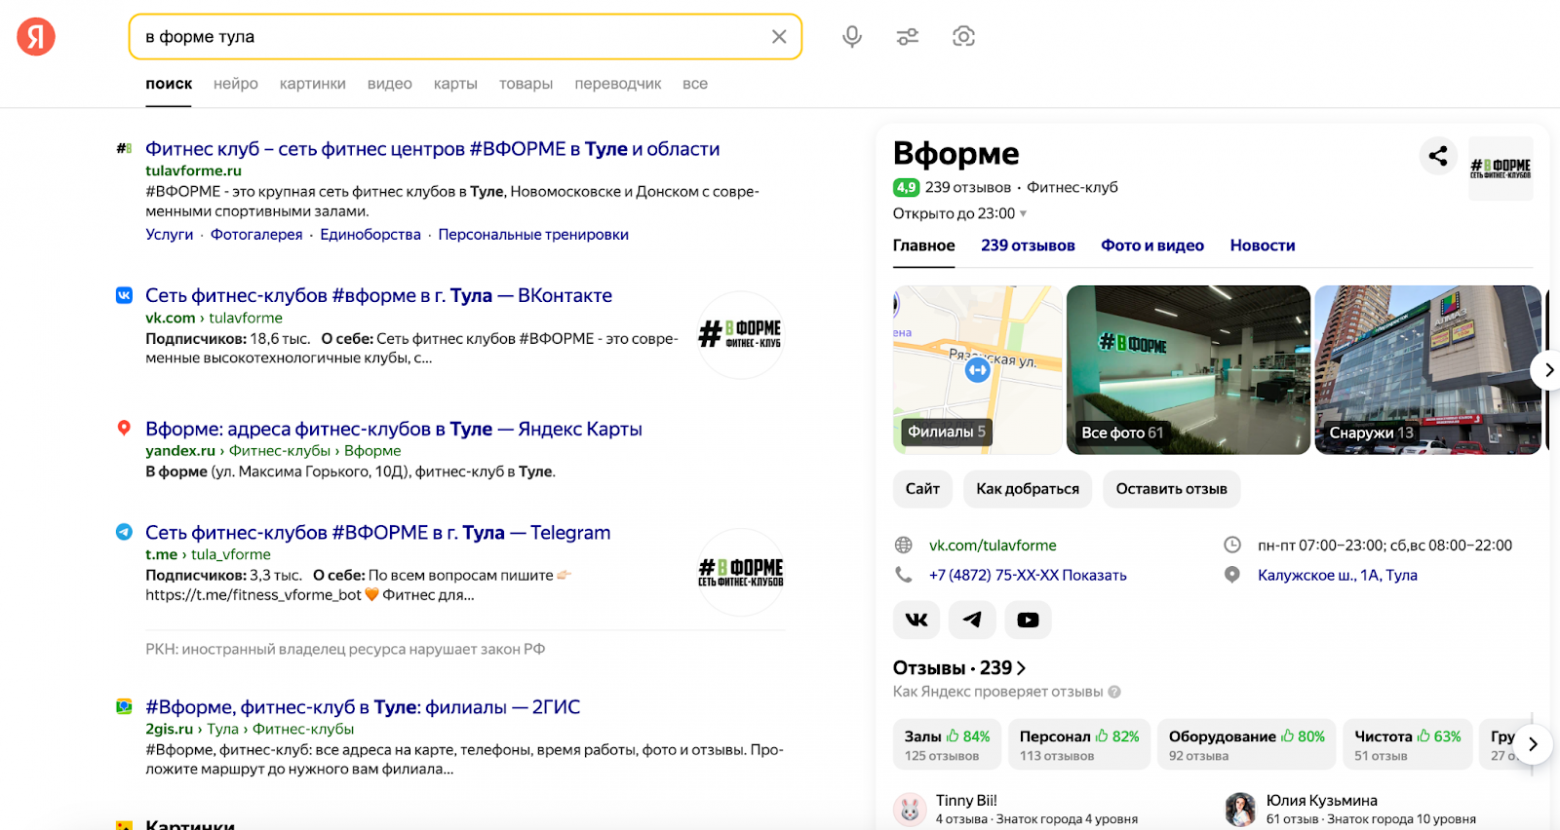Viewport: 1560px width, 830px height.
Task: Open the Услуги sitelink
Action: [x=169, y=234]
